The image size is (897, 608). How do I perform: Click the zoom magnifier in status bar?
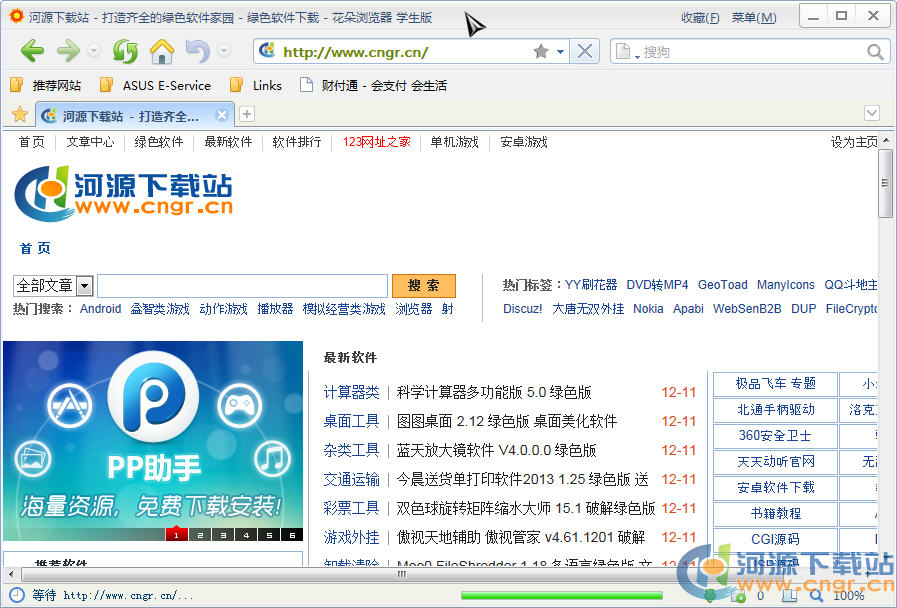(816, 595)
